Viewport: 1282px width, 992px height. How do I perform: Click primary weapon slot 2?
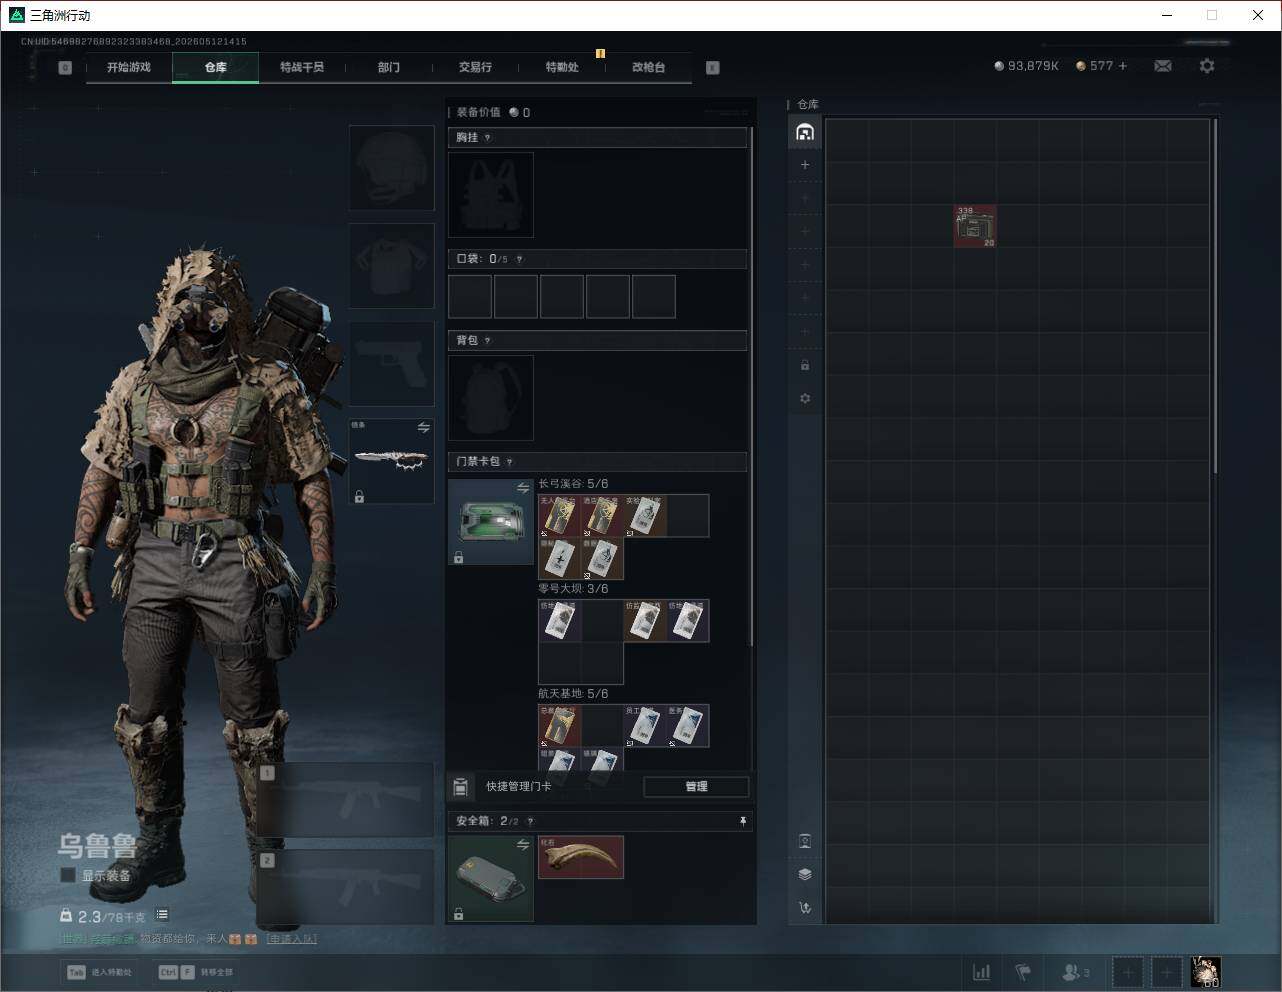tap(346, 888)
